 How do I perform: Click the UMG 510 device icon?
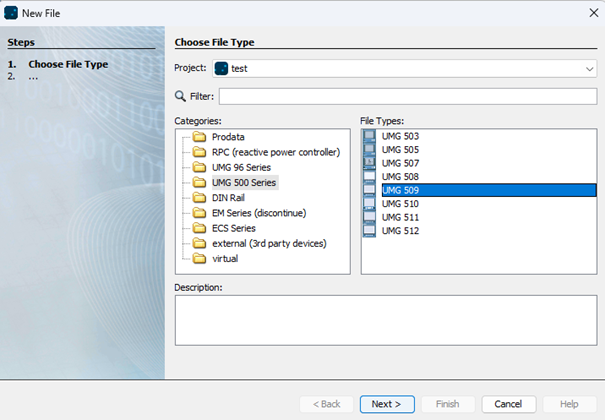tap(369, 203)
